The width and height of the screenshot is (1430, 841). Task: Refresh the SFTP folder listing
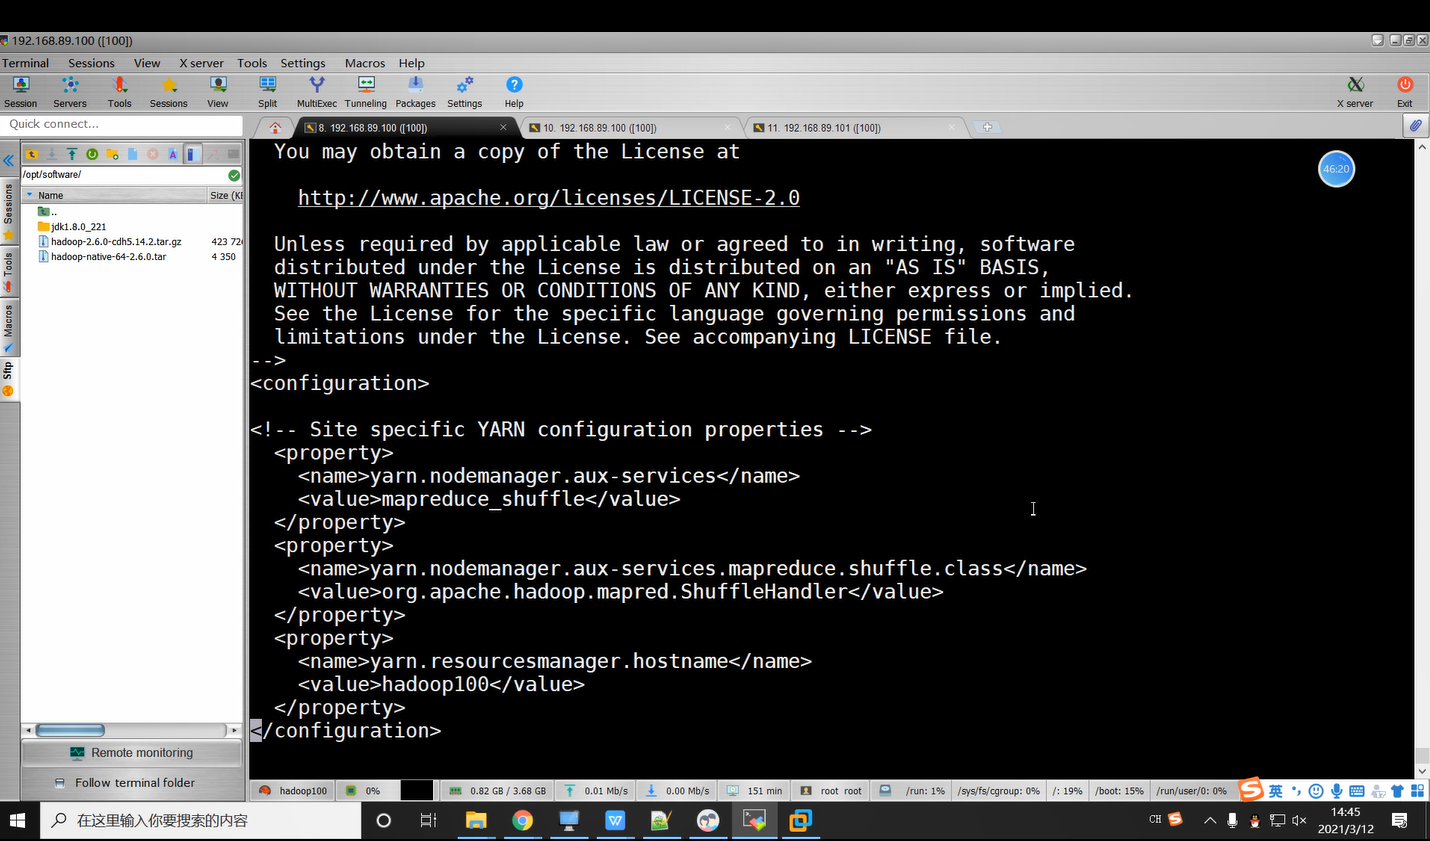92,154
